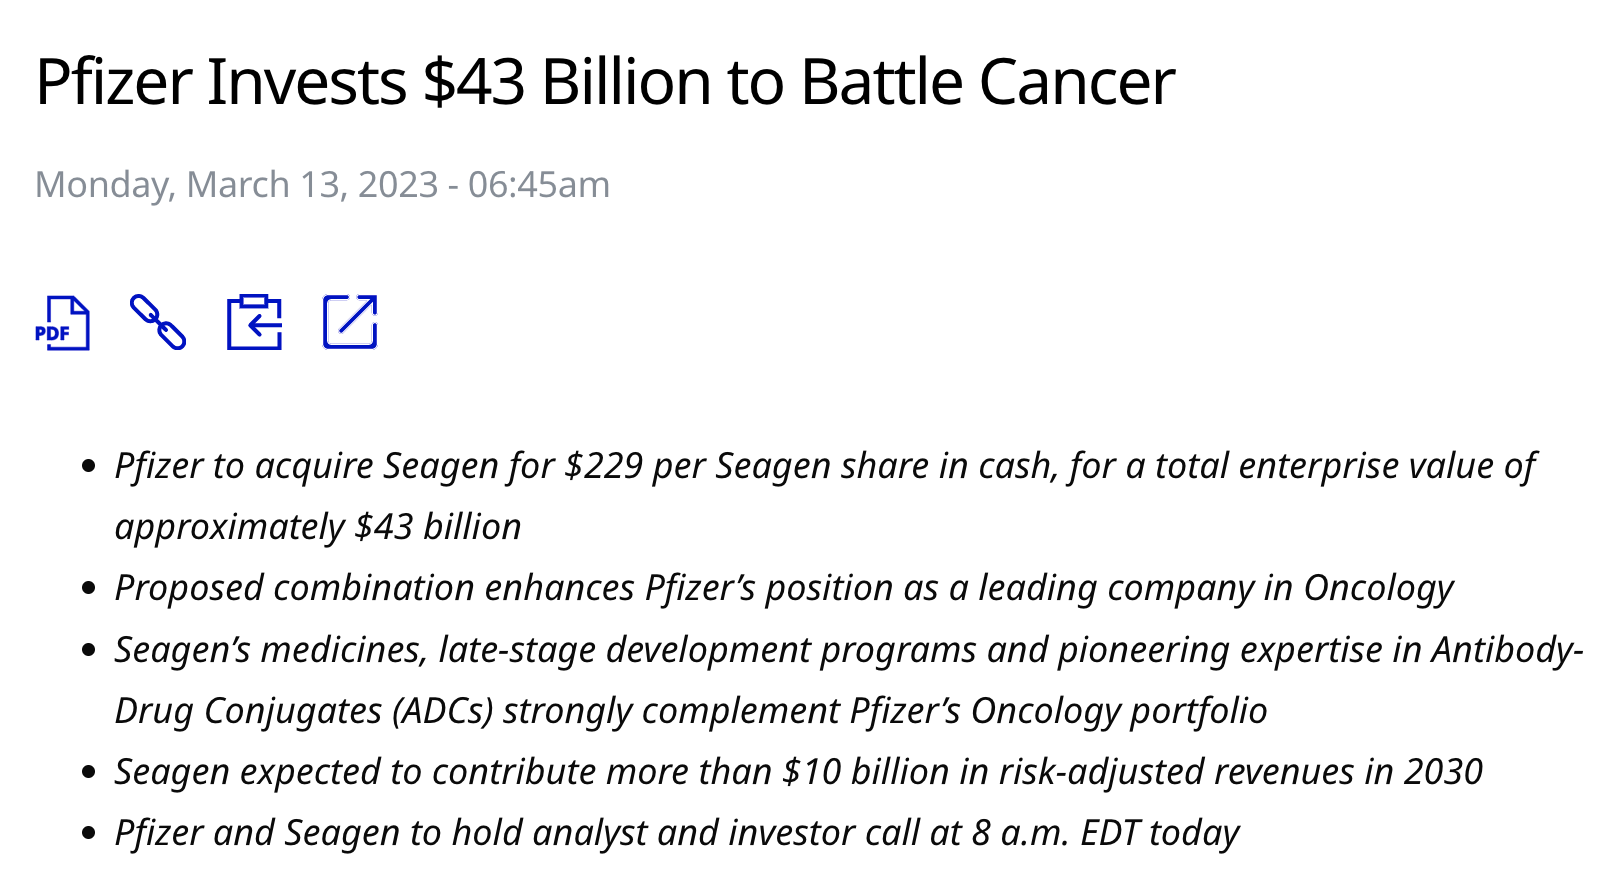Download the press release PDF icon
This screenshot has height=870, width=1614.
[x=62, y=323]
